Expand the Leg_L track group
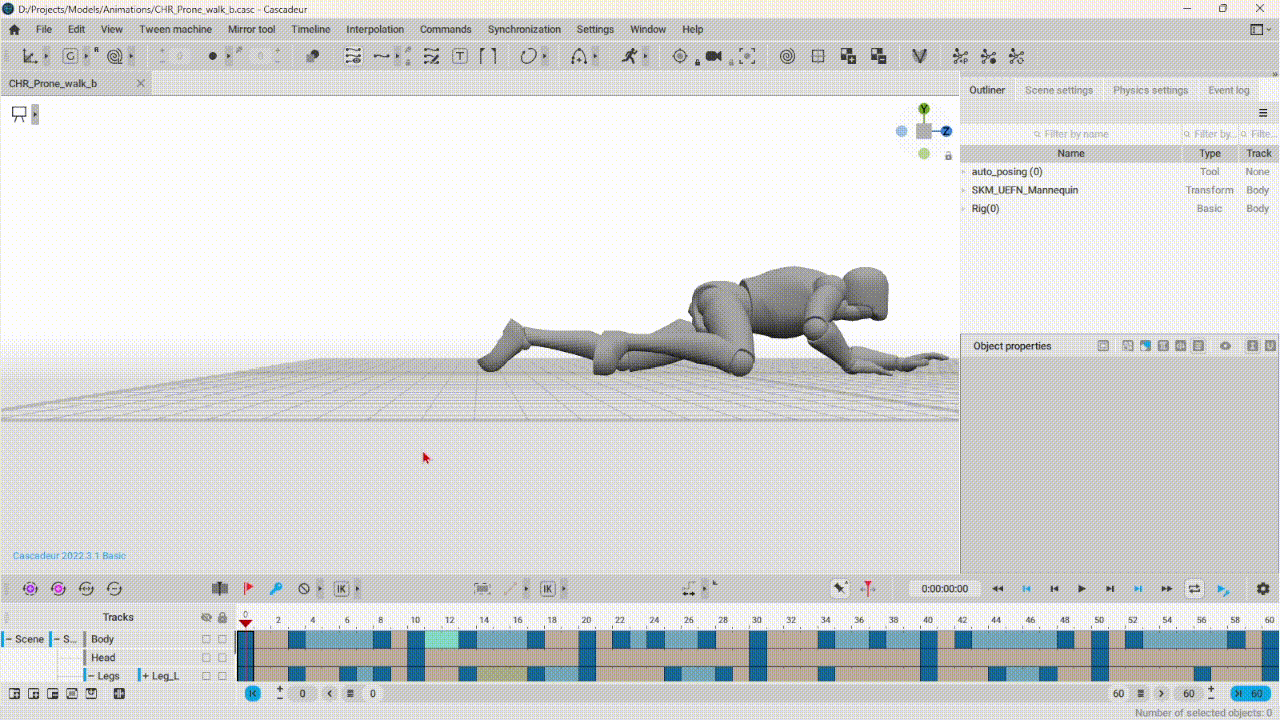 point(146,676)
